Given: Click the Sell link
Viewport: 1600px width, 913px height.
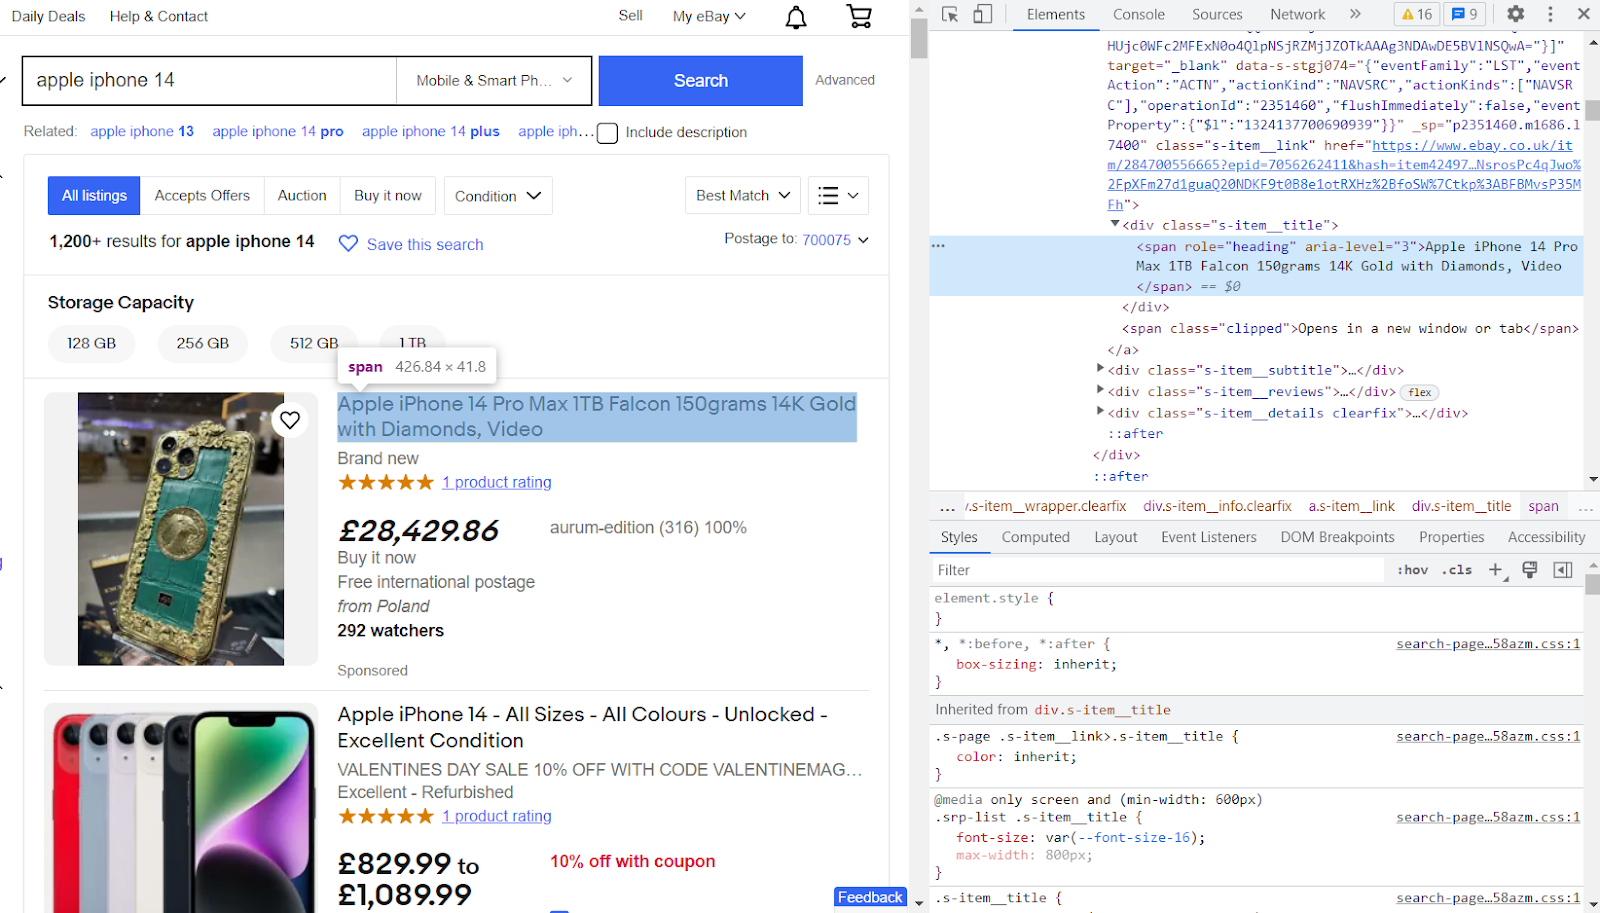Looking at the screenshot, I should click(630, 15).
